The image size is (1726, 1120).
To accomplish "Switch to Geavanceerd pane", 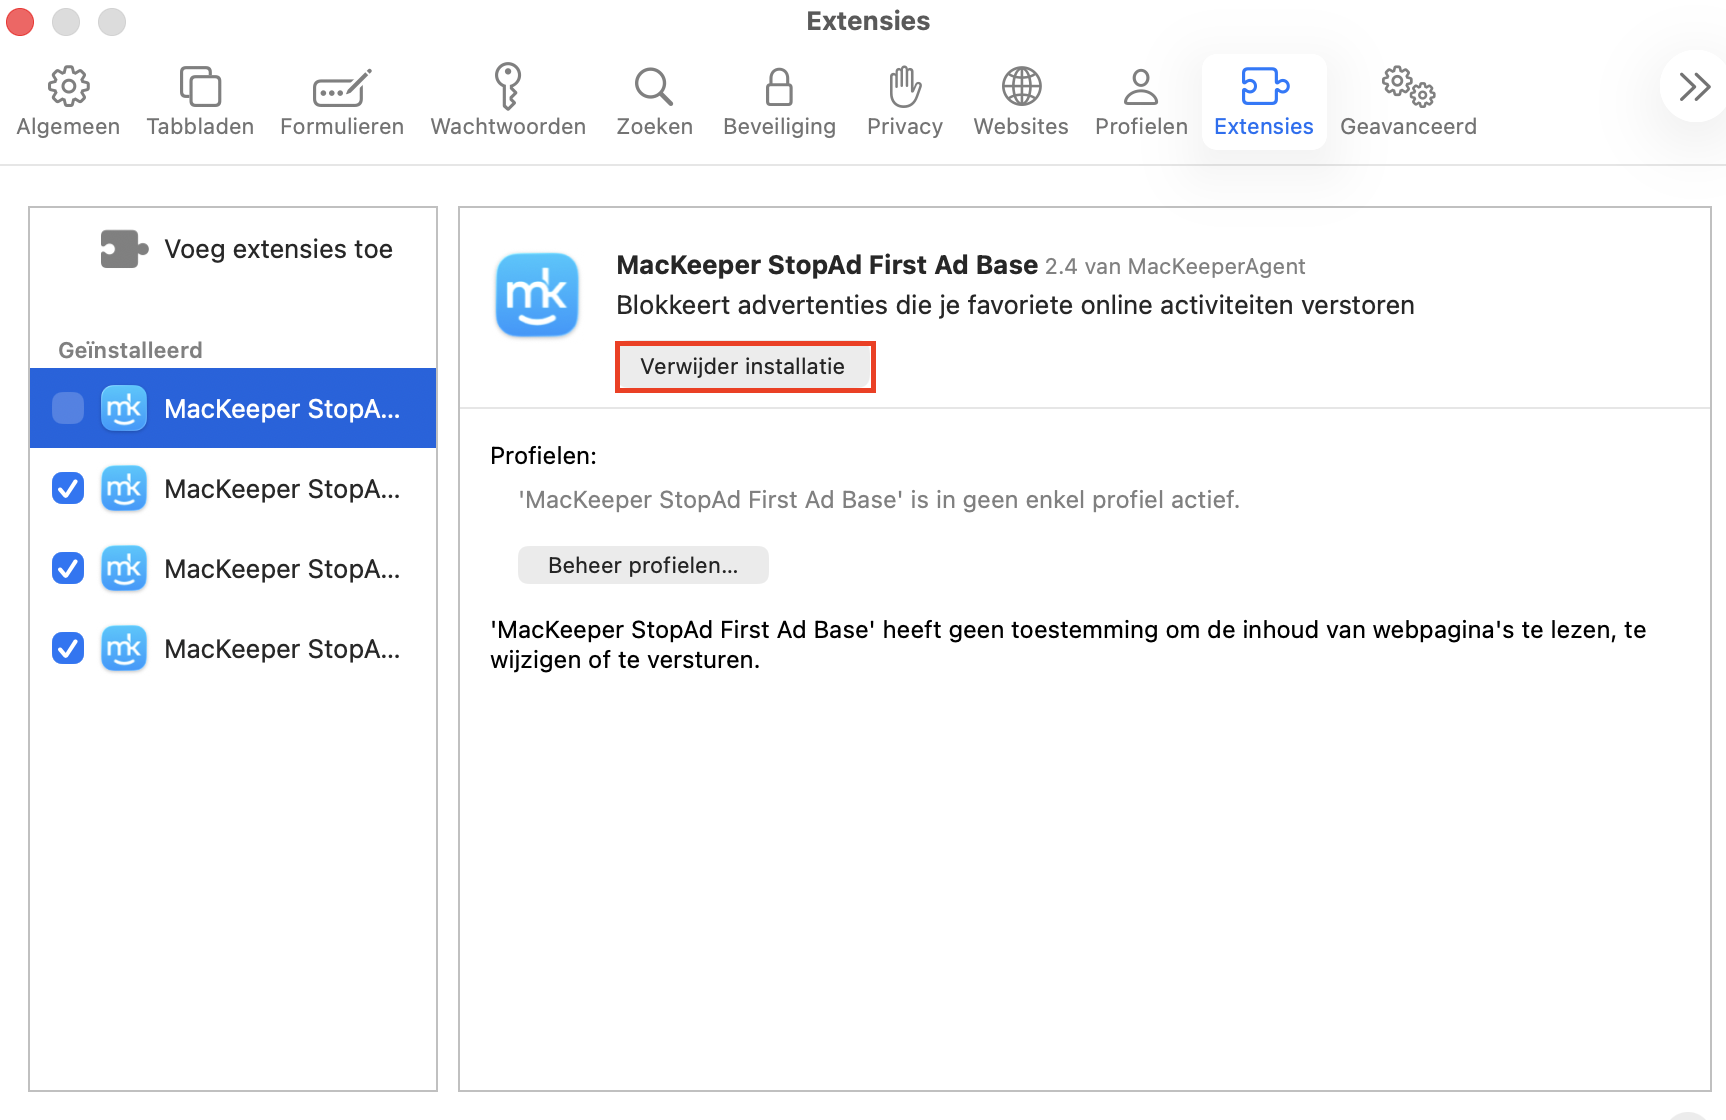I will coord(1408,101).
